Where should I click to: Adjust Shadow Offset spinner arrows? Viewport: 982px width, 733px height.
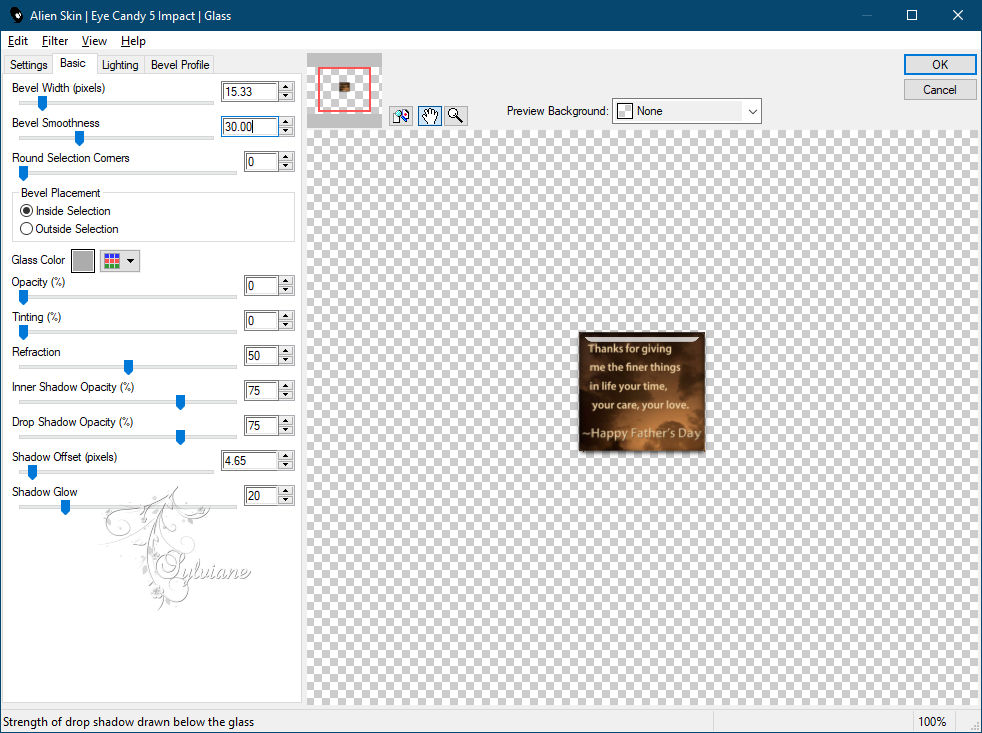click(286, 461)
